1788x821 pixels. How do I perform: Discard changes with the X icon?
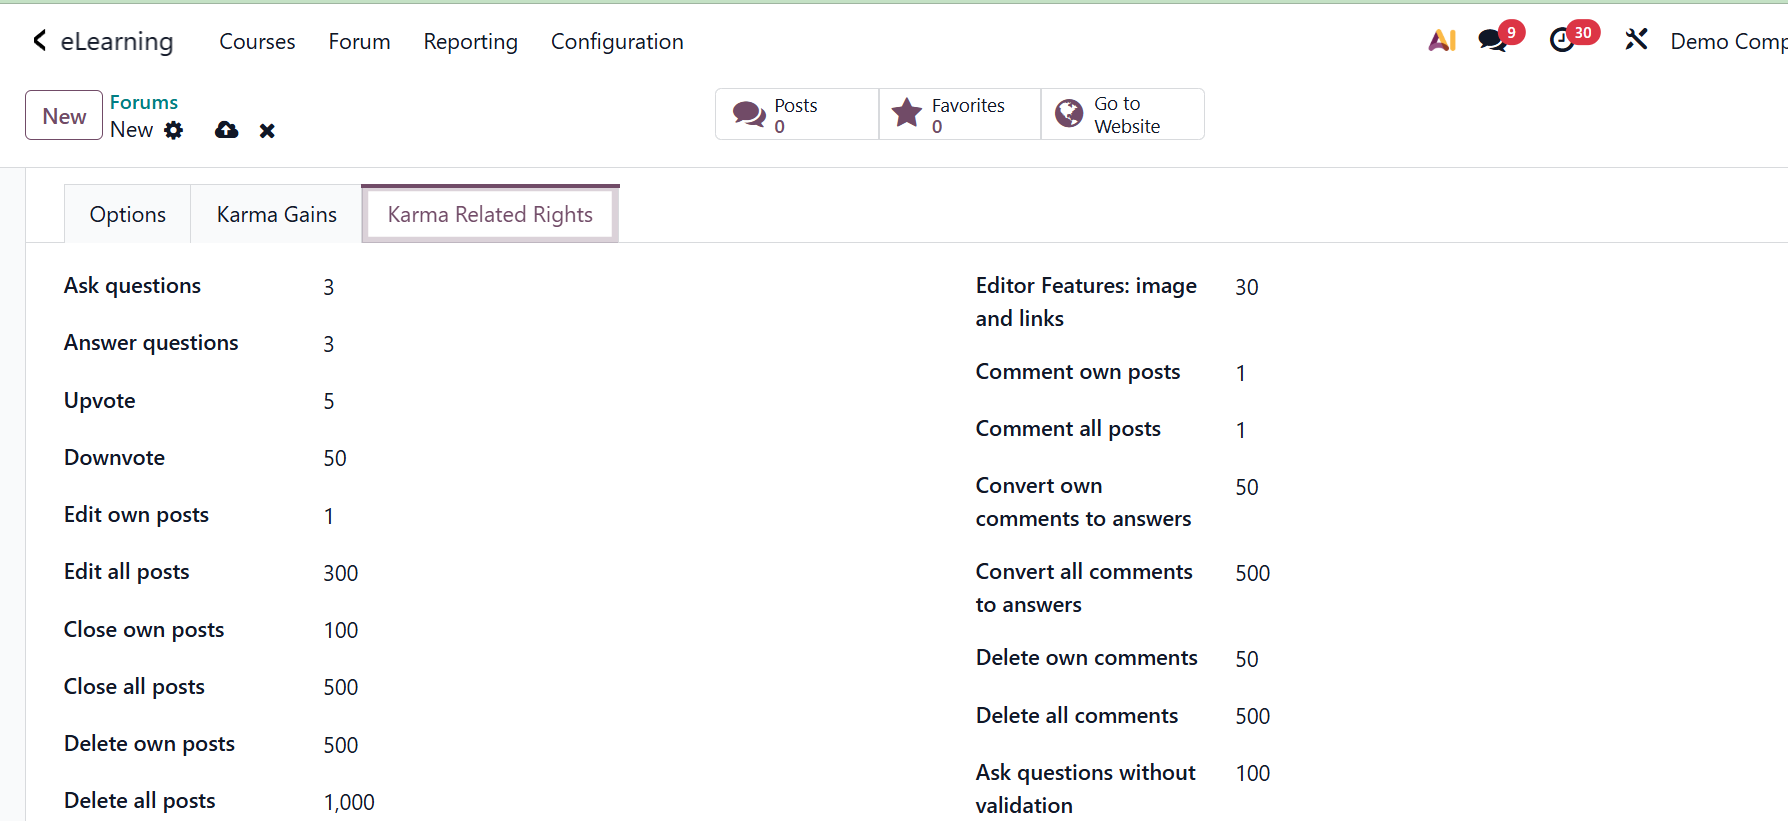click(267, 131)
